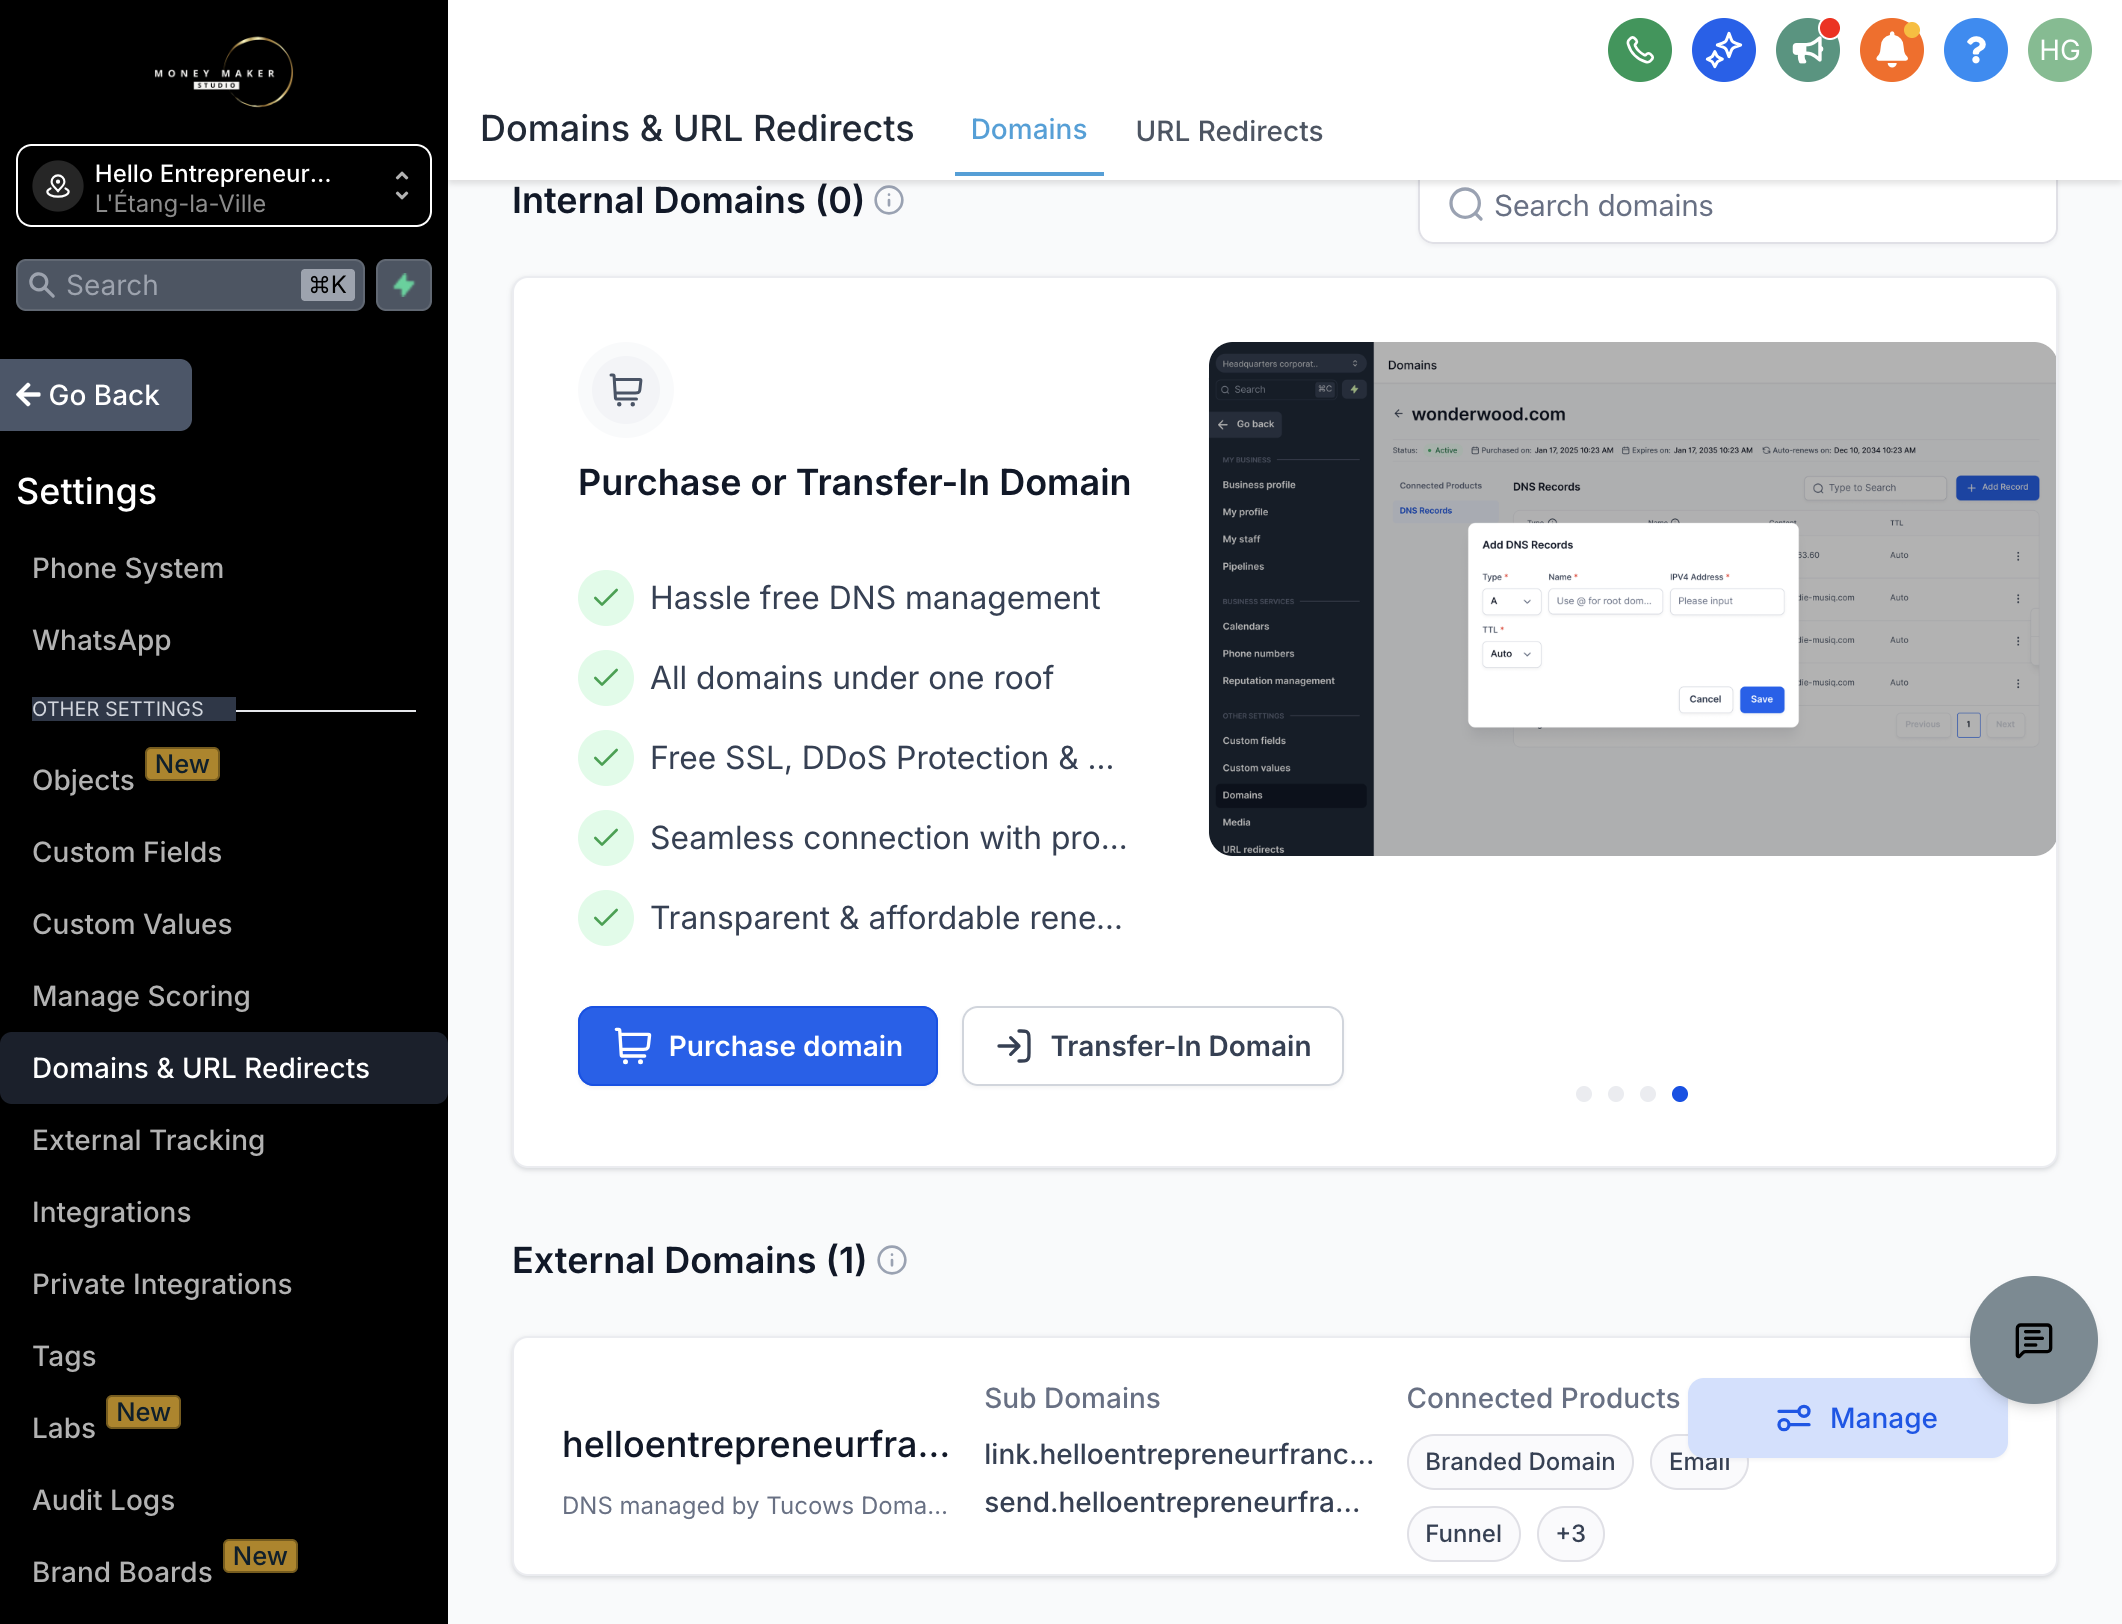Select the first carousel dot

1583,1094
